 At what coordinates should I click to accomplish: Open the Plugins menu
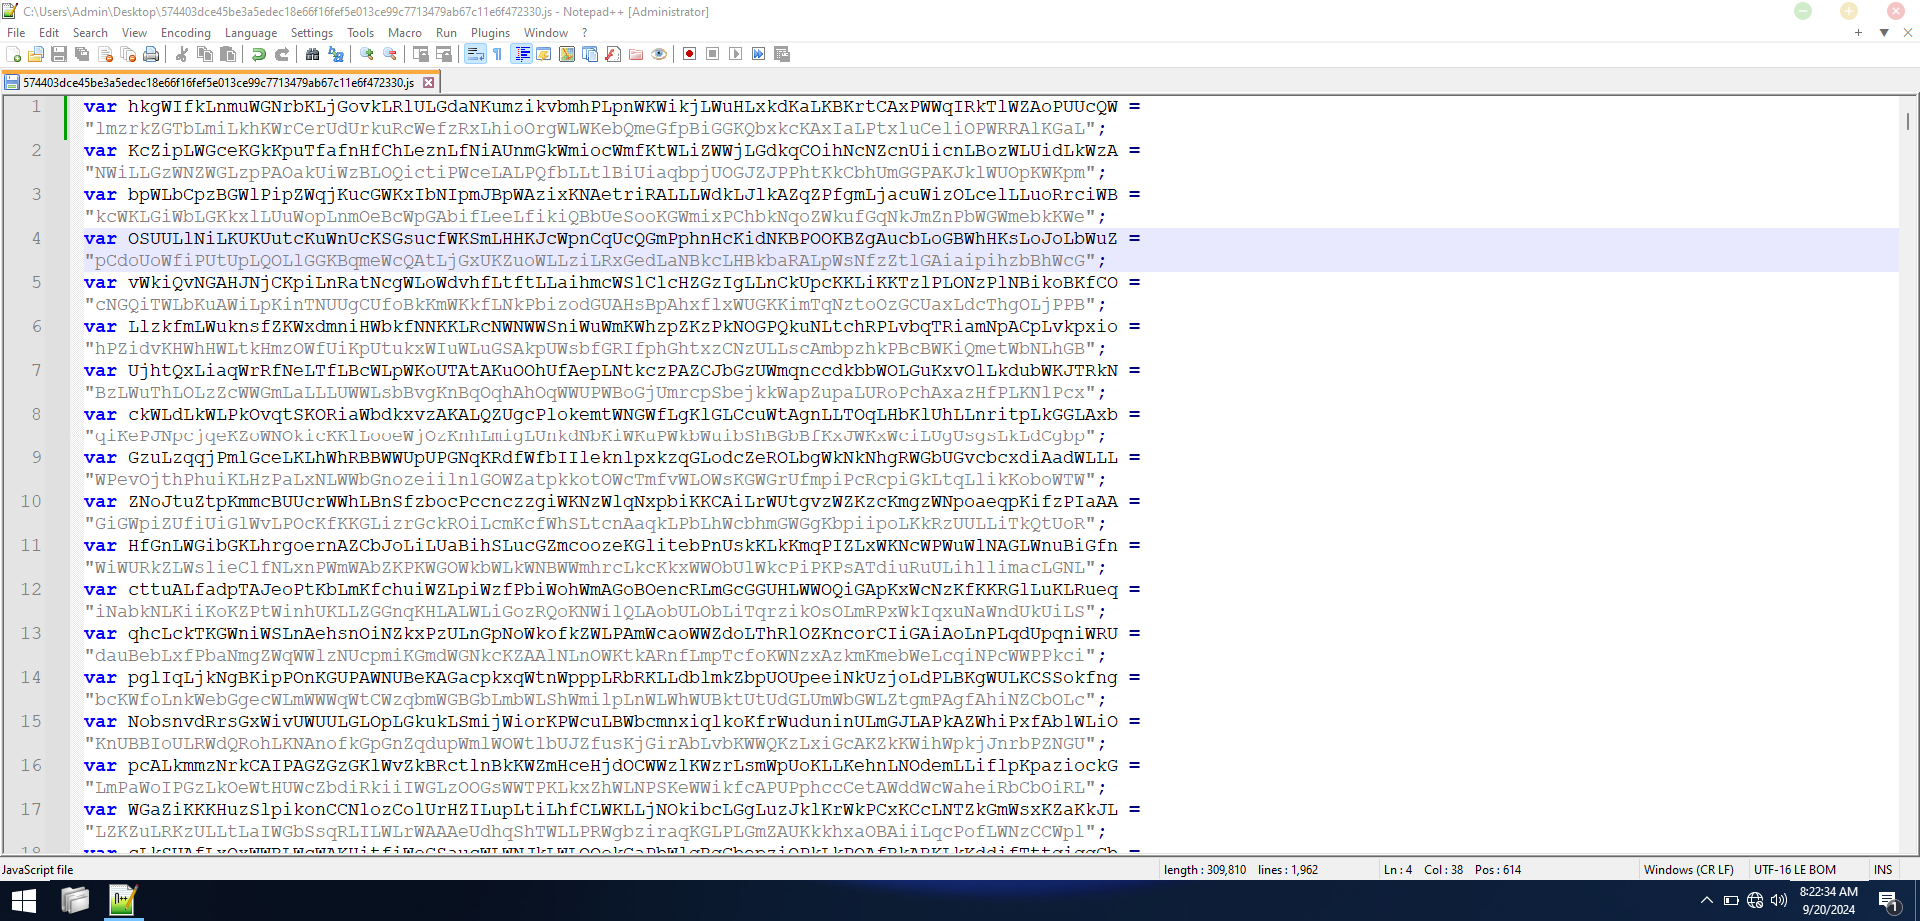pyautogui.click(x=491, y=33)
